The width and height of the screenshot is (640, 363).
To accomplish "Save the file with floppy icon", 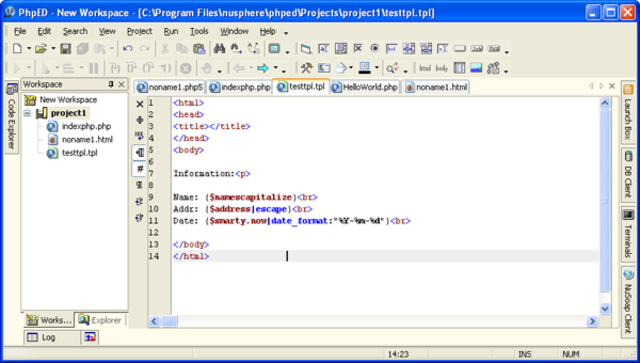I will 66,49.
